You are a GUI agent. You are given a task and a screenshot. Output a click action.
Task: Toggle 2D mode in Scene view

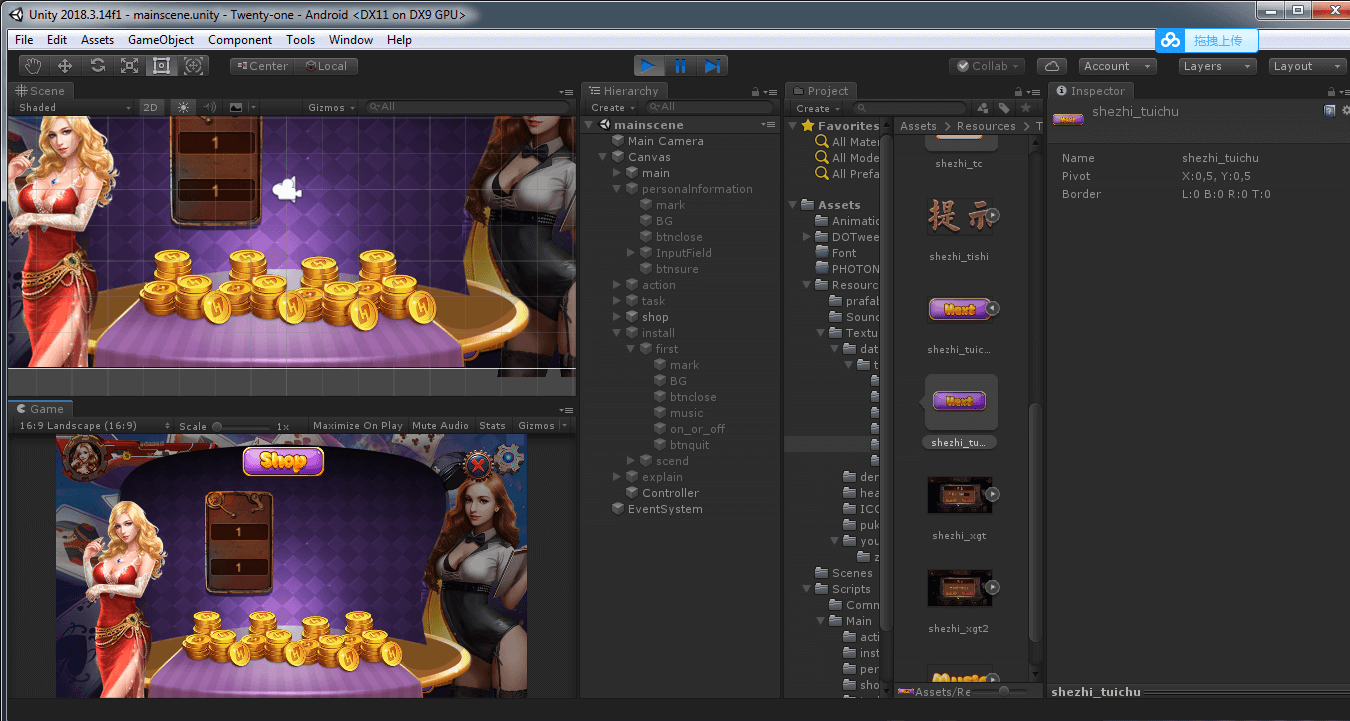click(x=151, y=107)
